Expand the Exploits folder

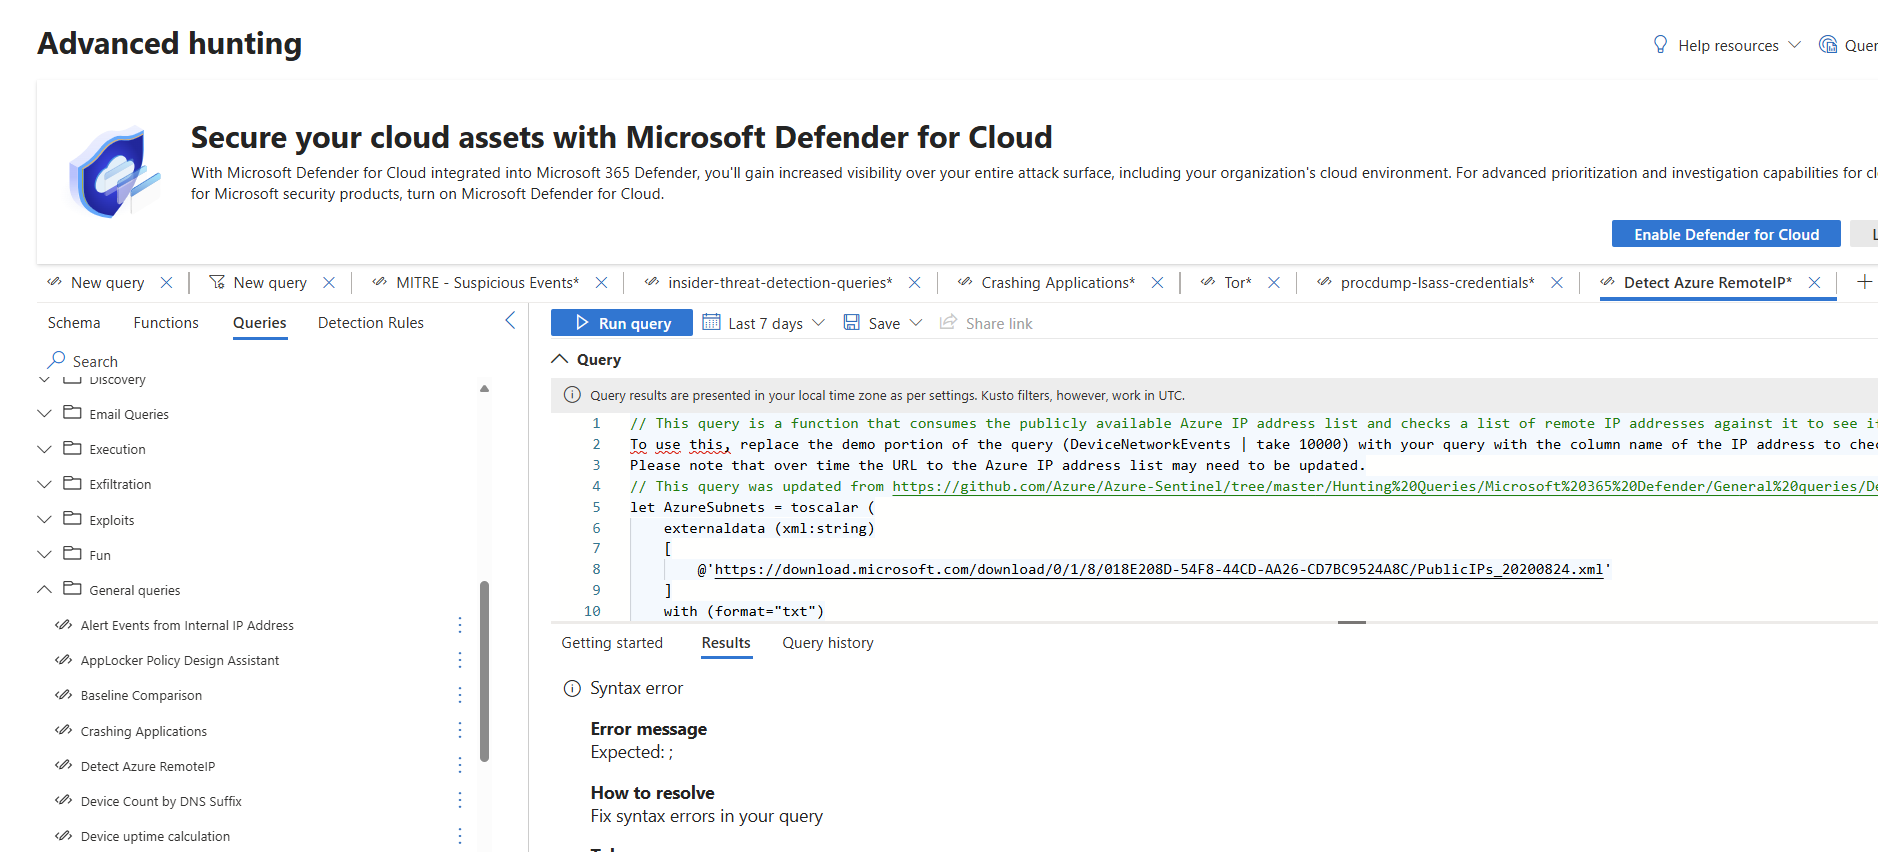pos(44,519)
